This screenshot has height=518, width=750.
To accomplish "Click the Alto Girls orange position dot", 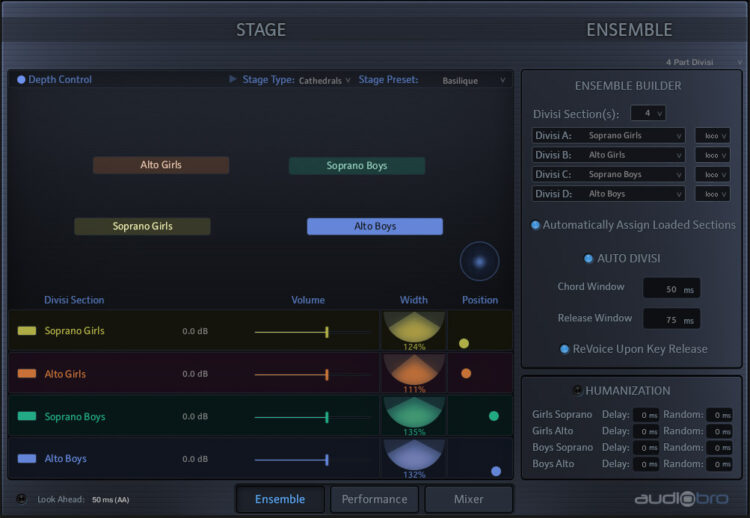I will pos(466,374).
